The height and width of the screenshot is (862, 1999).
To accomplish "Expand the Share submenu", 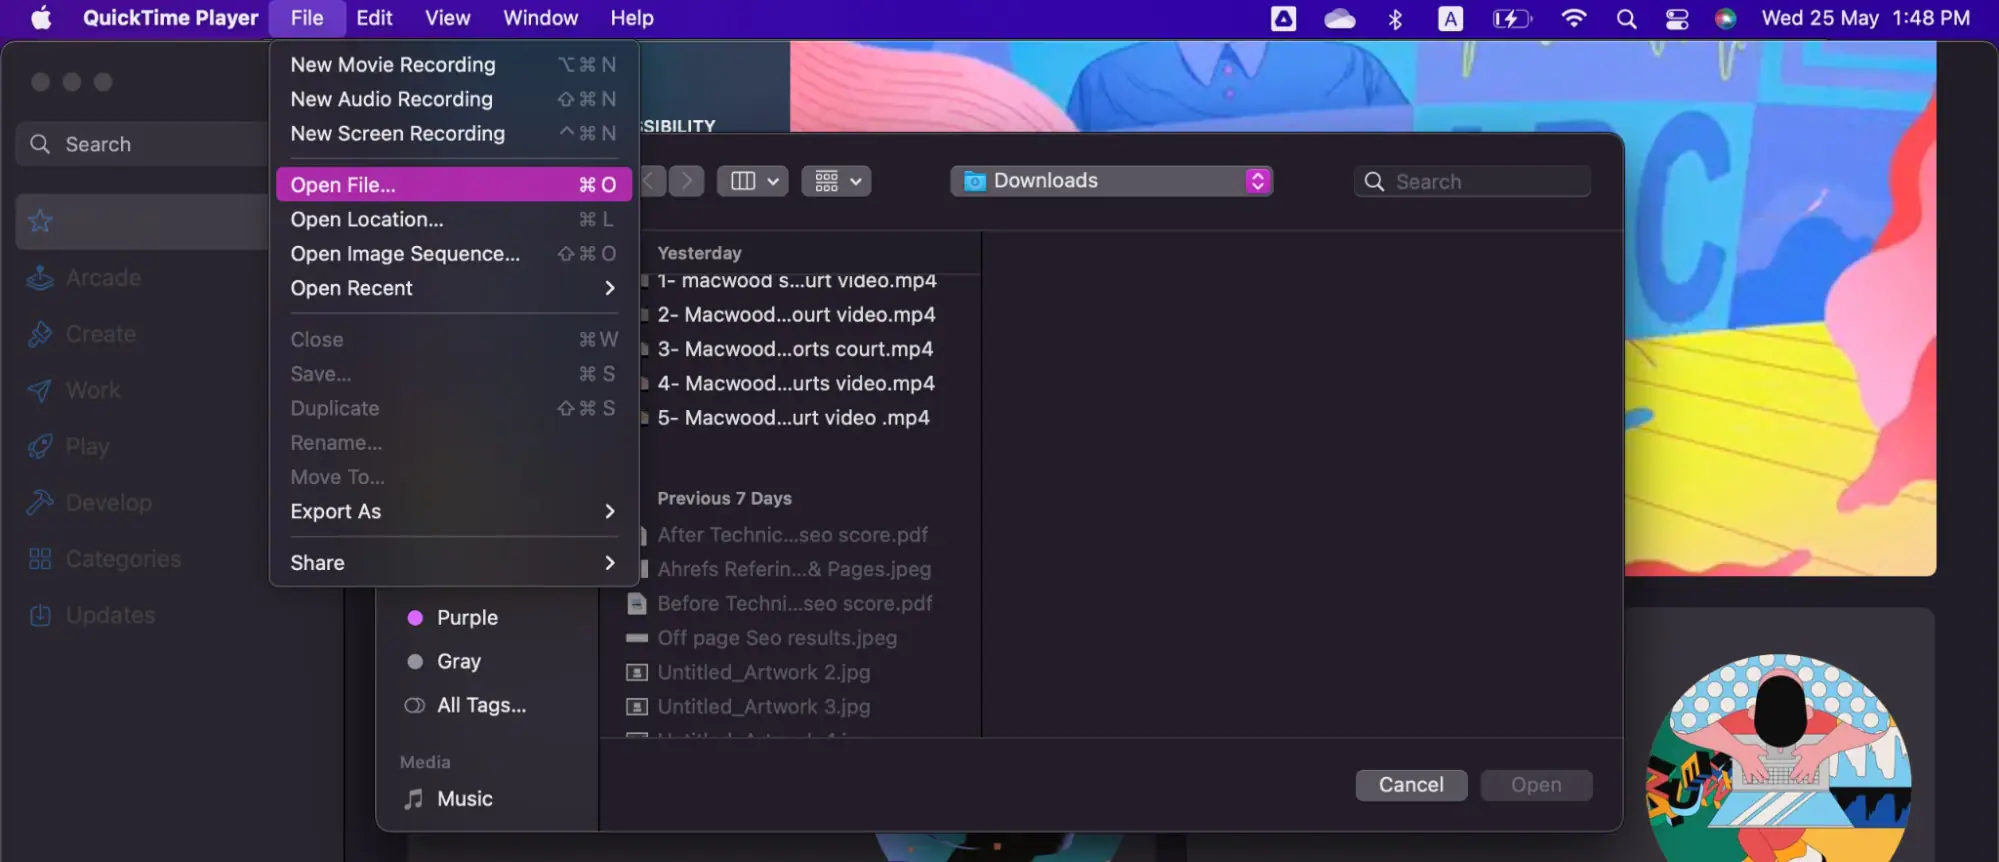I will tap(454, 563).
